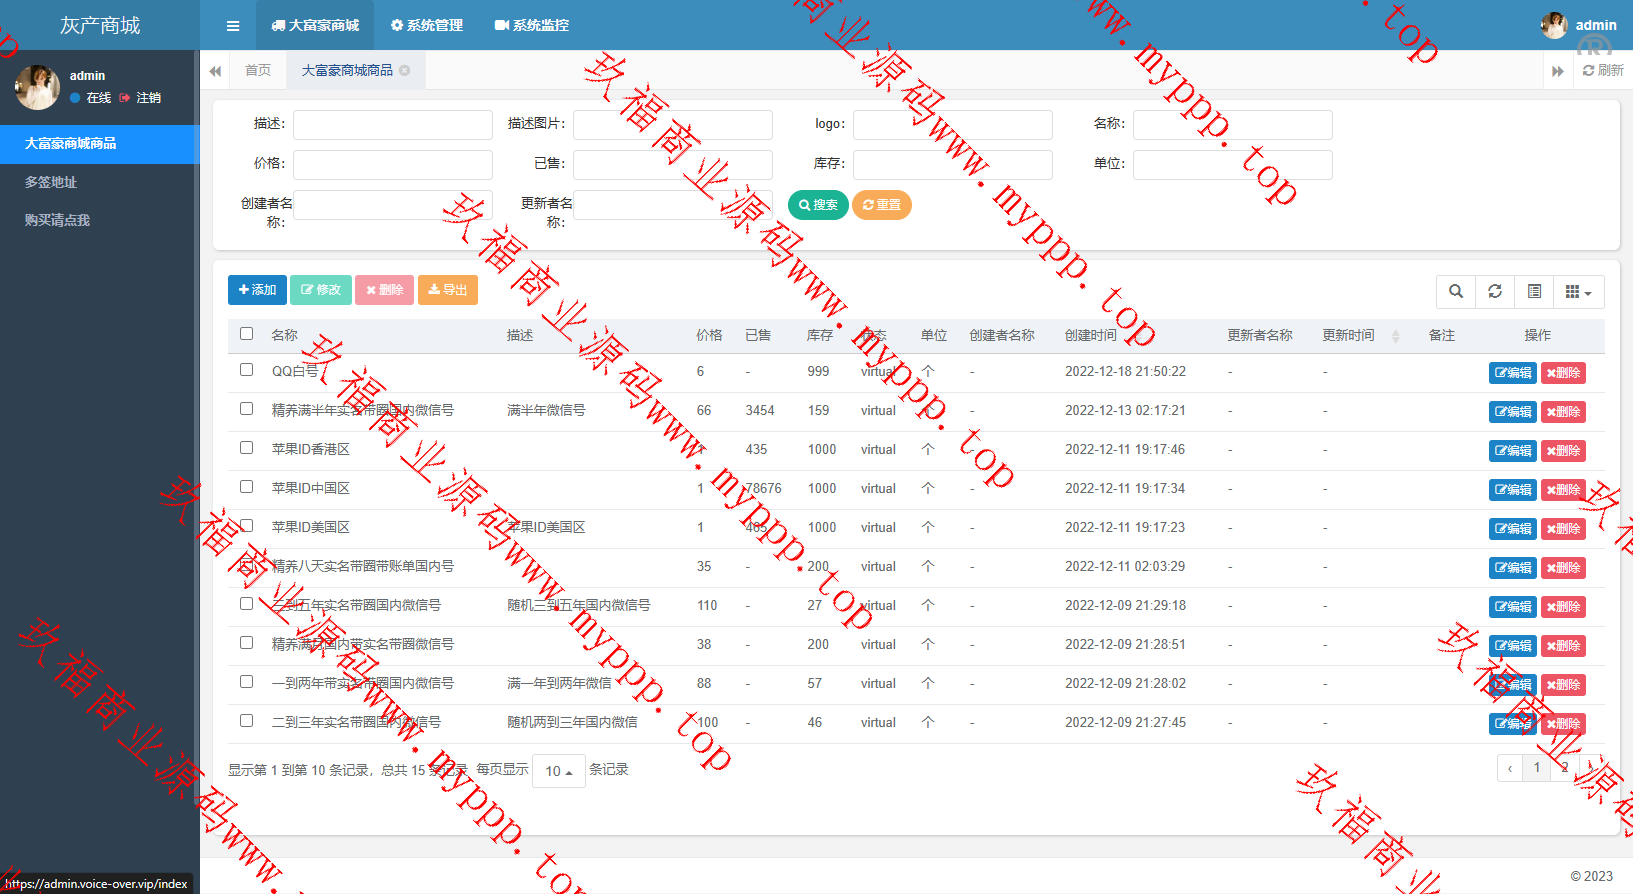The image size is (1633, 894).
Task: Click the admin avatar in top bar
Action: pos(1554,26)
